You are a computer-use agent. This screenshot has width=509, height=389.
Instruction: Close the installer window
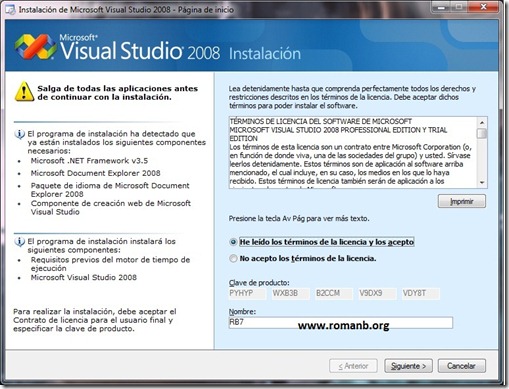pyautogui.click(x=484, y=7)
